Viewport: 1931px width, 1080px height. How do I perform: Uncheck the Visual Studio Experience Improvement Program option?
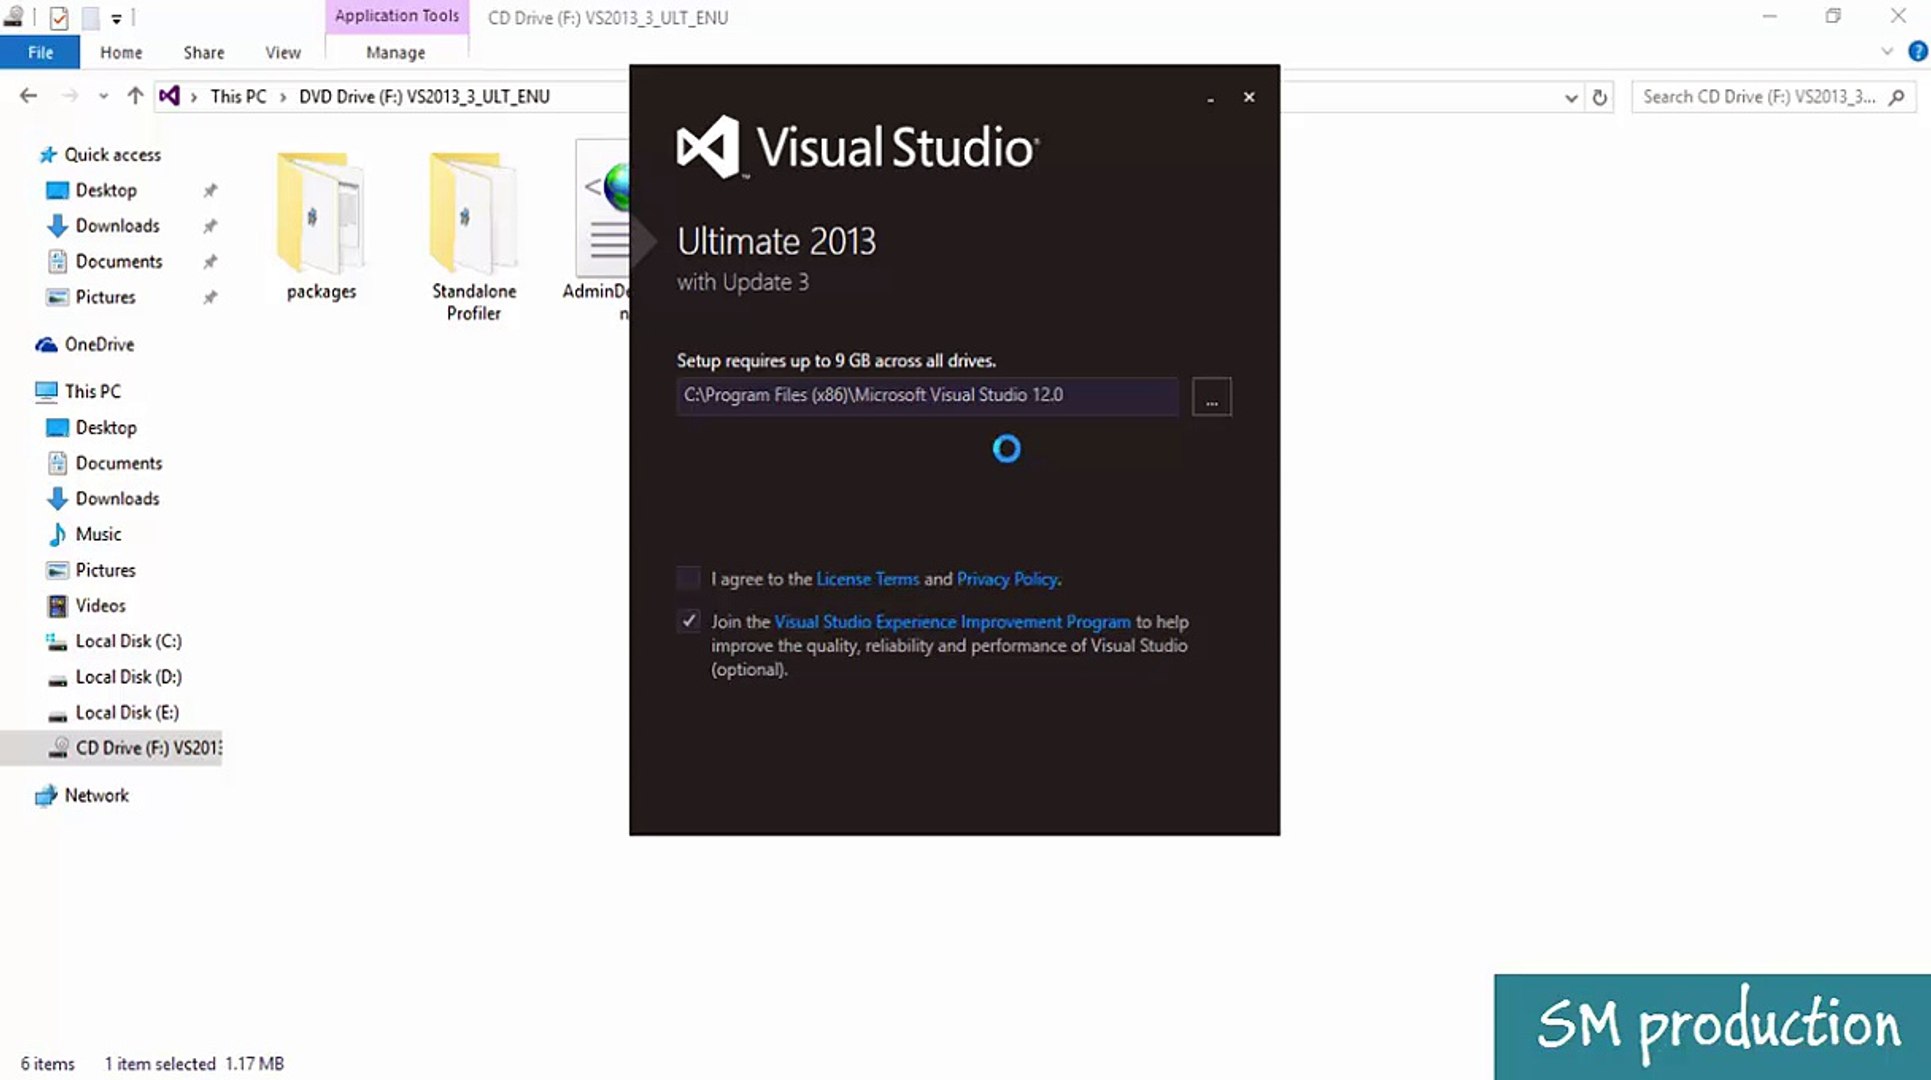tap(688, 621)
